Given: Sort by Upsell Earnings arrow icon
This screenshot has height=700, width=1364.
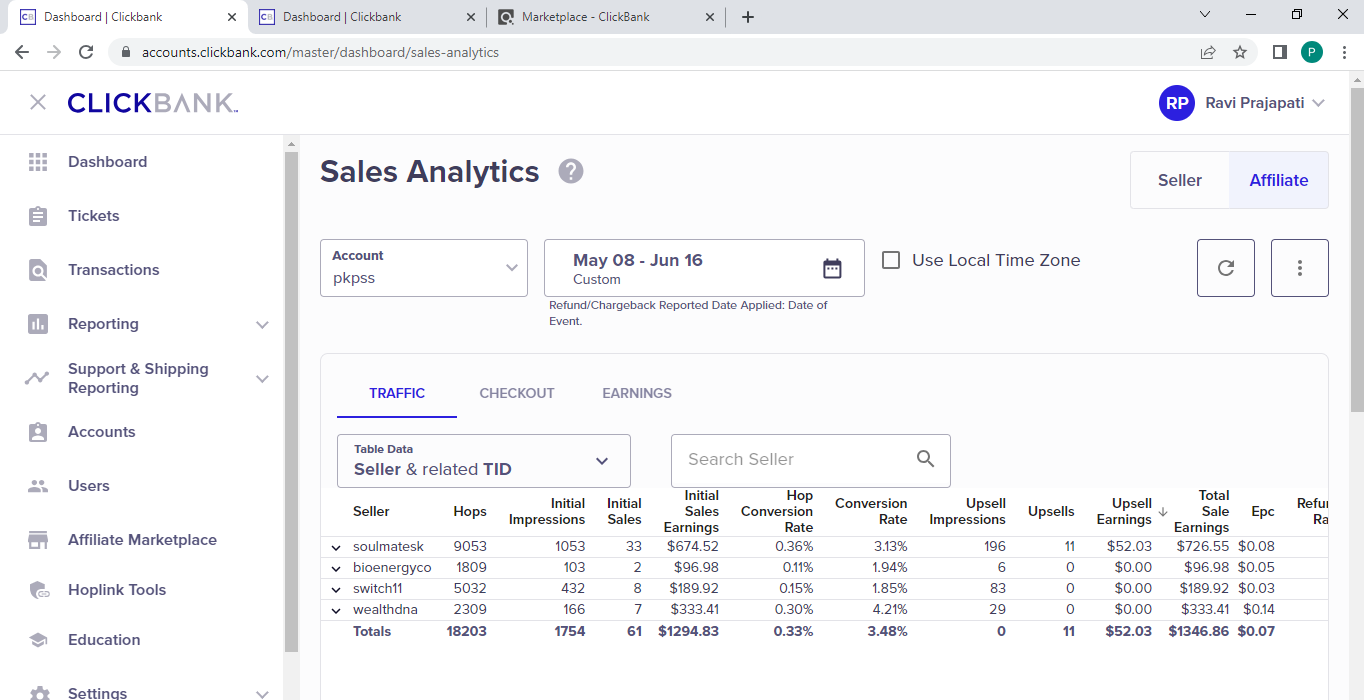Looking at the screenshot, I should (1163, 512).
